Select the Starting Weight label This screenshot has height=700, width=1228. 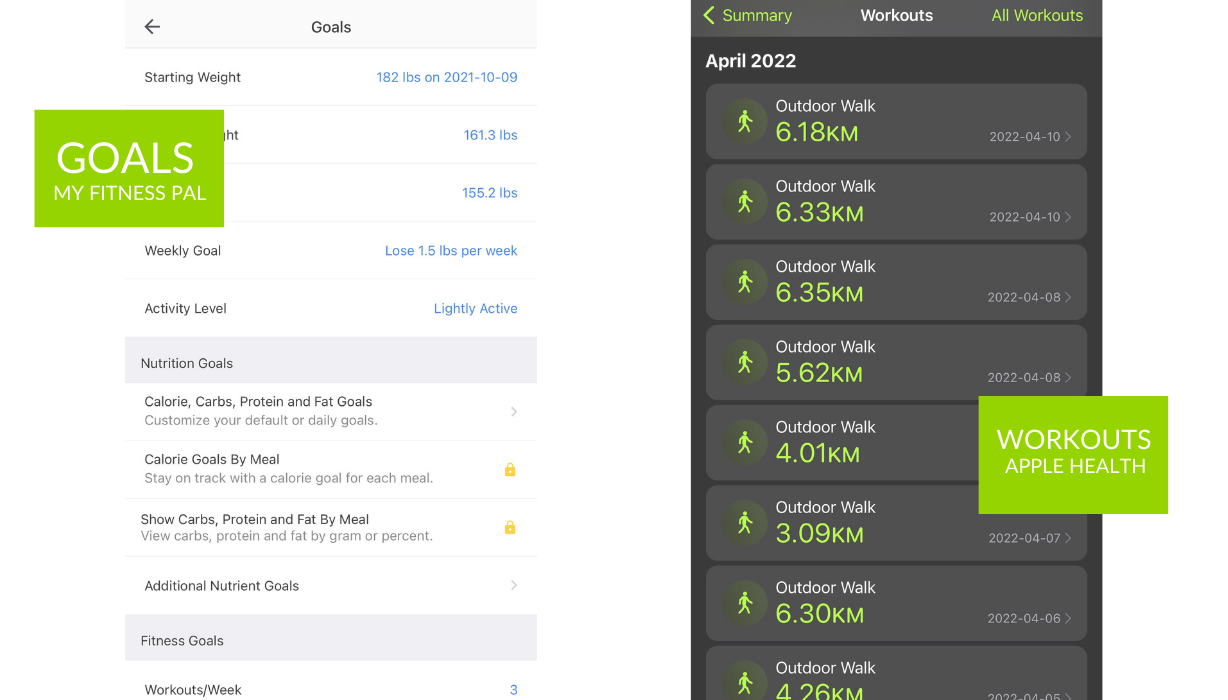[193, 77]
